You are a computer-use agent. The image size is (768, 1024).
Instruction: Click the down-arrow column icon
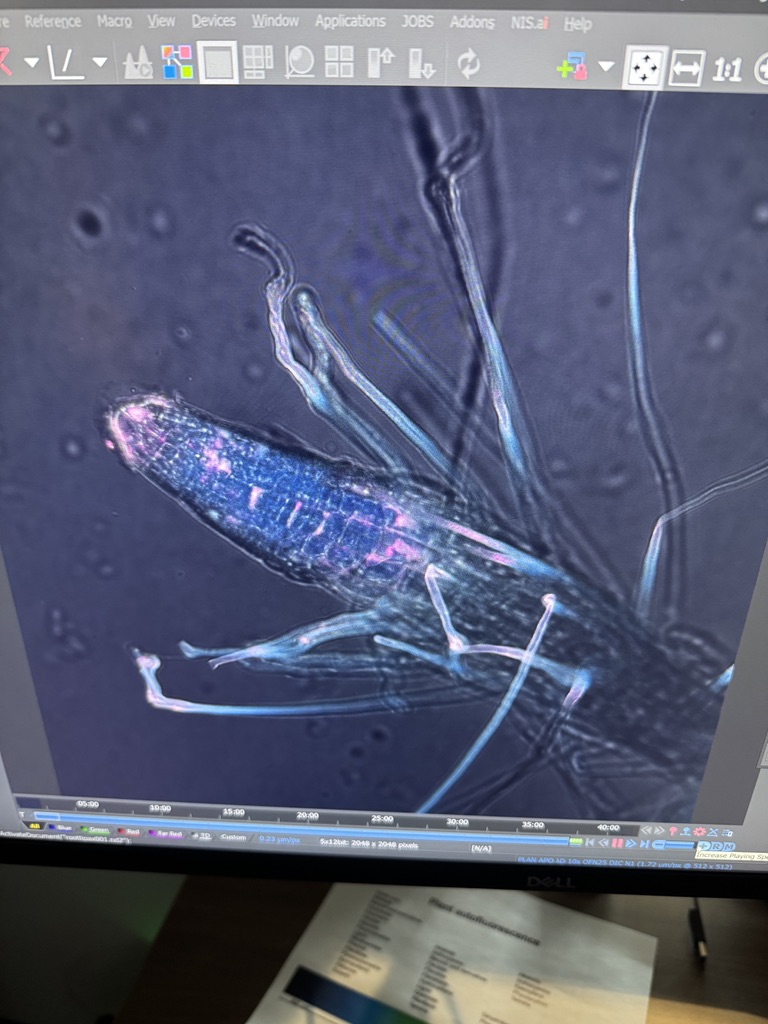[x=421, y=65]
